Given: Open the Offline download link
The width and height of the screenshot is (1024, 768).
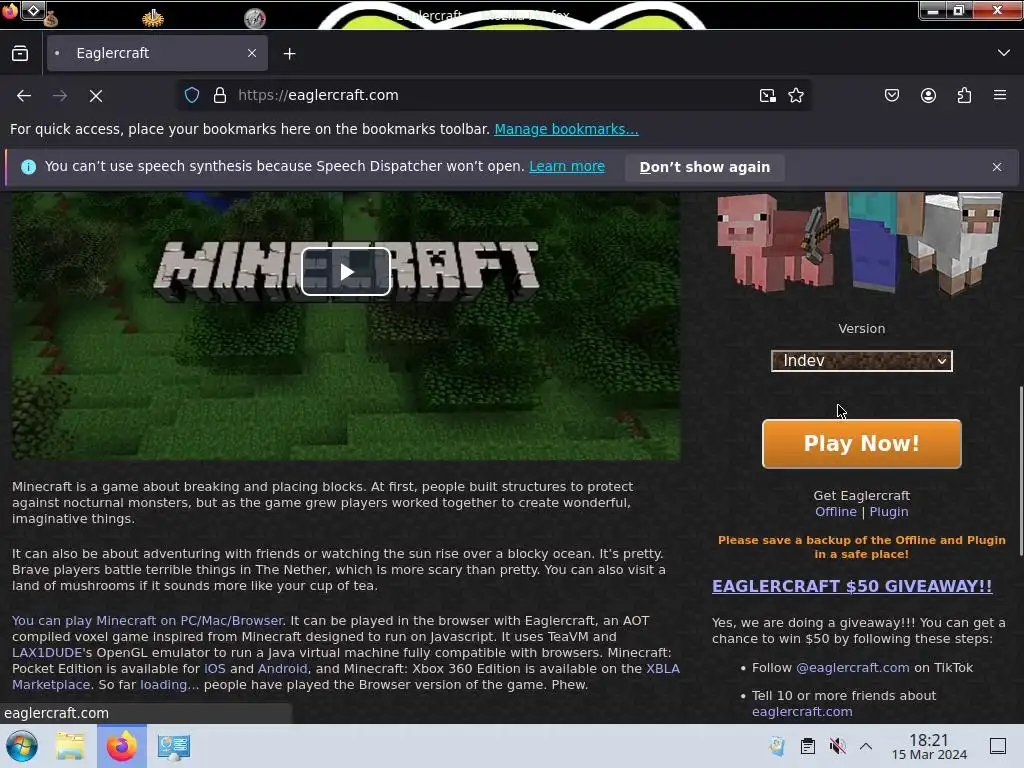Looking at the screenshot, I should pos(835,512).
